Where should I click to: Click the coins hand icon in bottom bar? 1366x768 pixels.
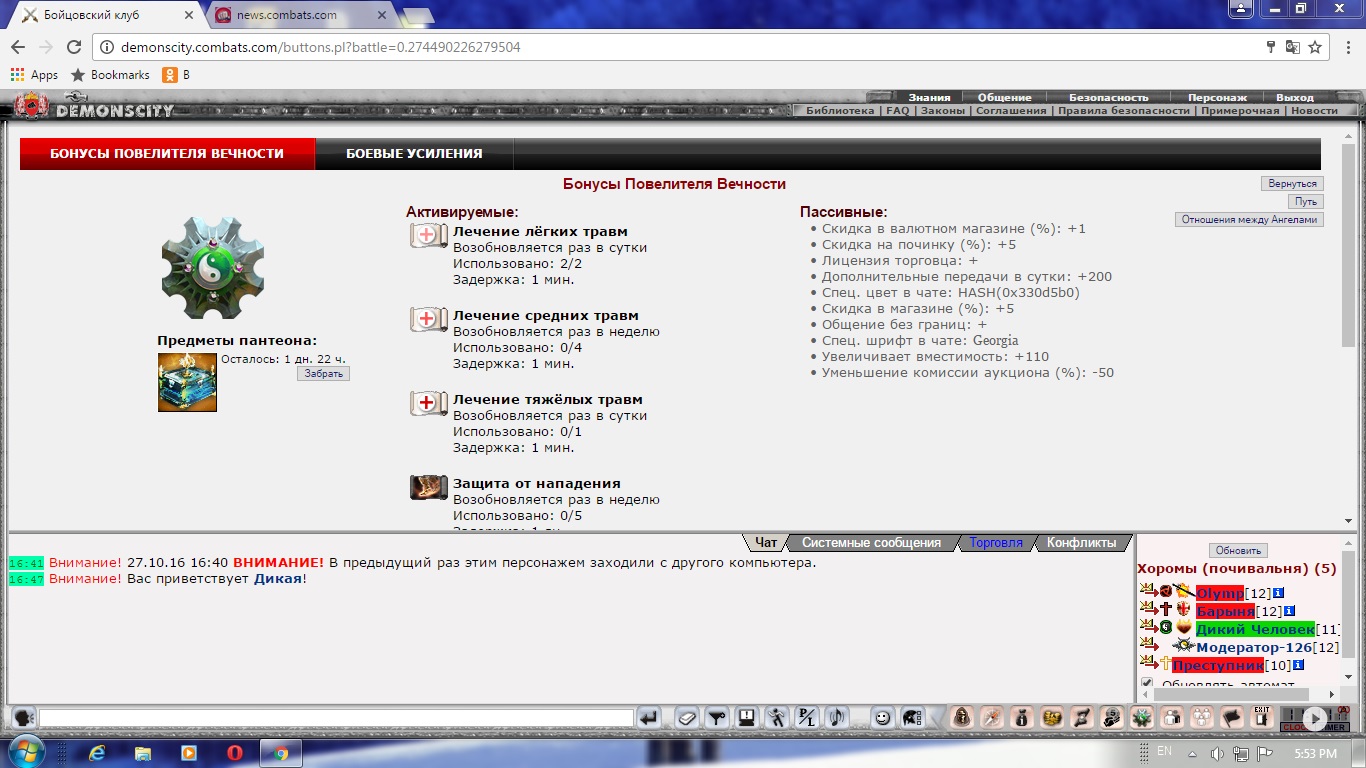point(1111,717)
